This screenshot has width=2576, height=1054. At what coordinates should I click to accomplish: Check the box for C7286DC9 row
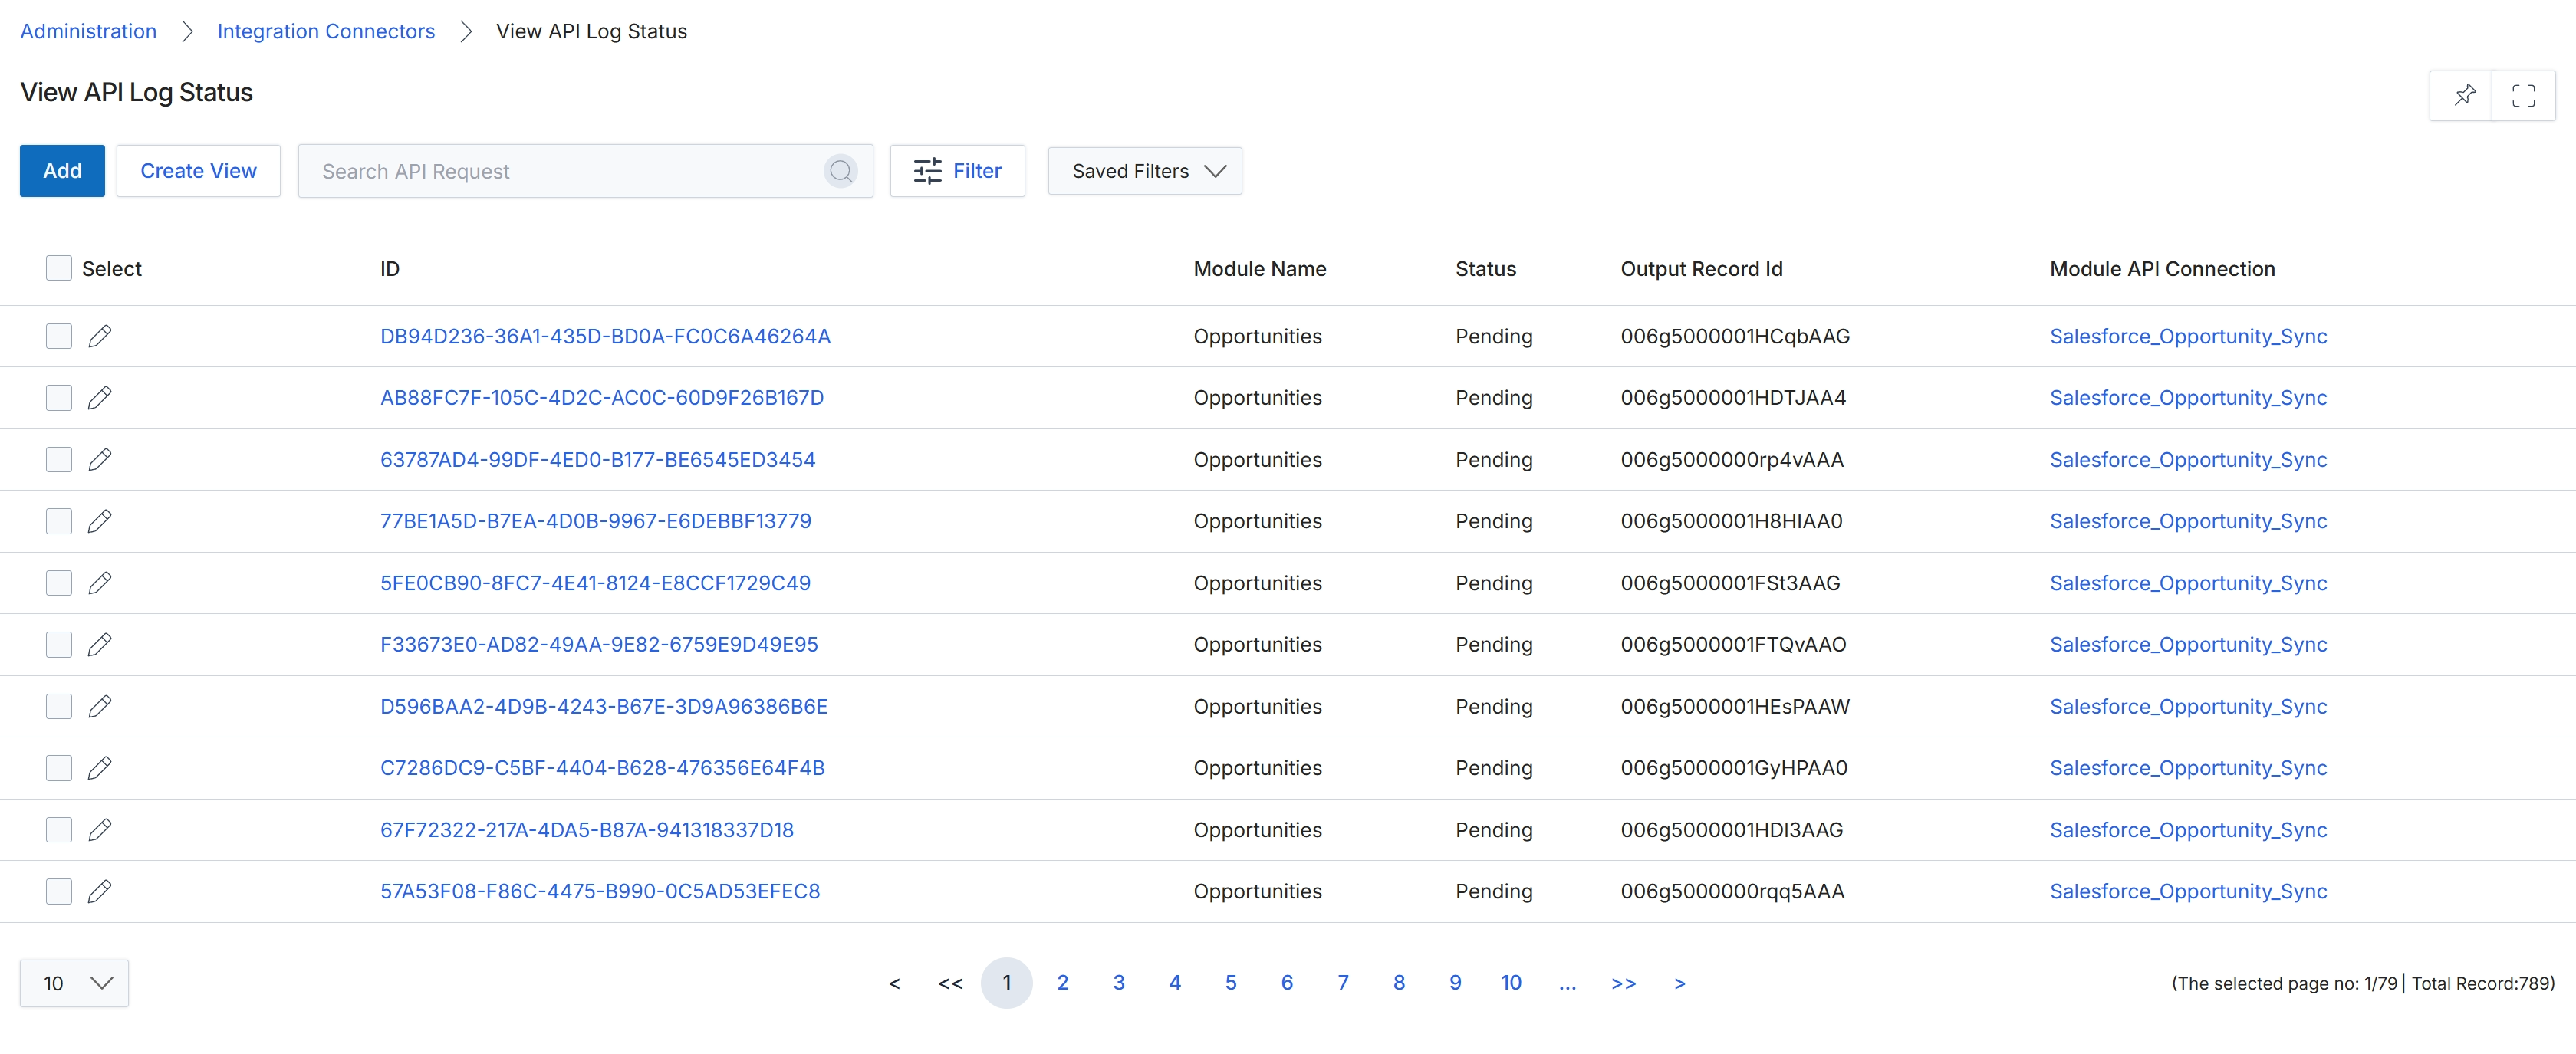click(59, 768)
